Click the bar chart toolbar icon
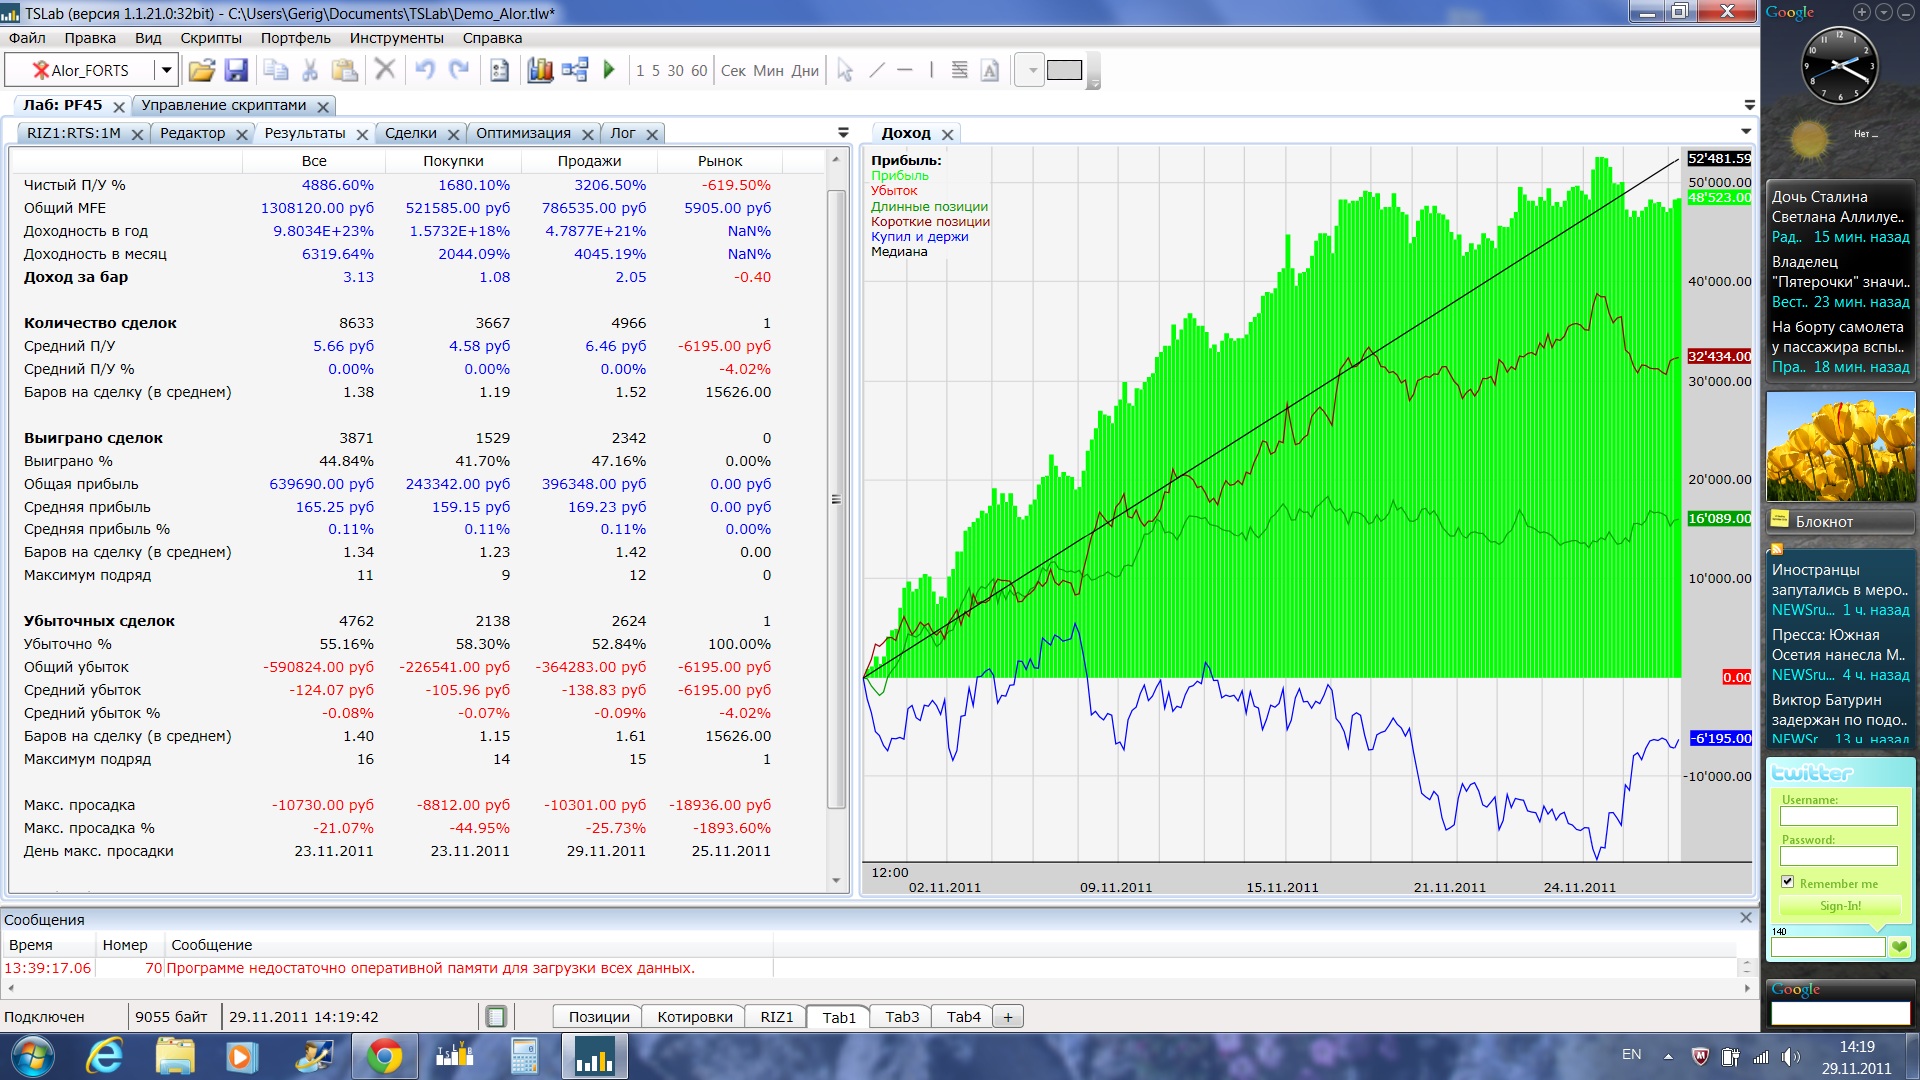The height and width of the screenshot is (1080, 1920). pos(540,70)
